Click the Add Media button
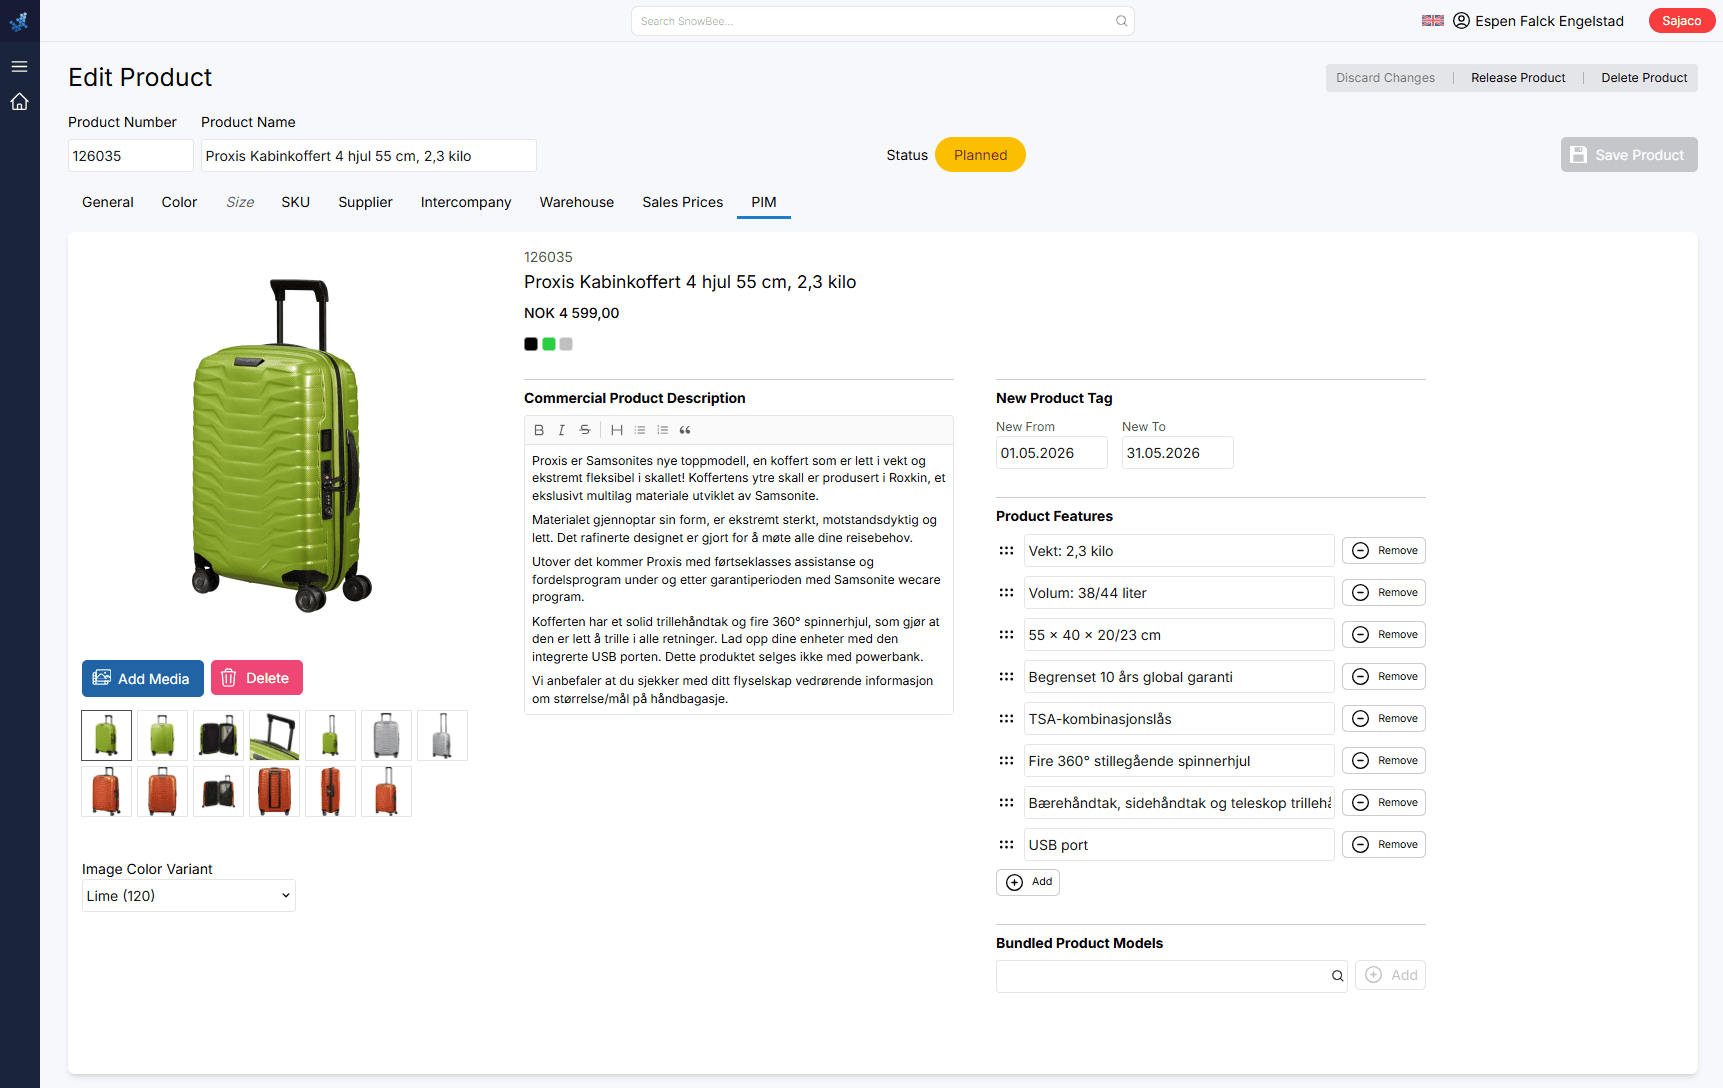This screenshot has height=1088, width=1723. (x=143, y=678)
